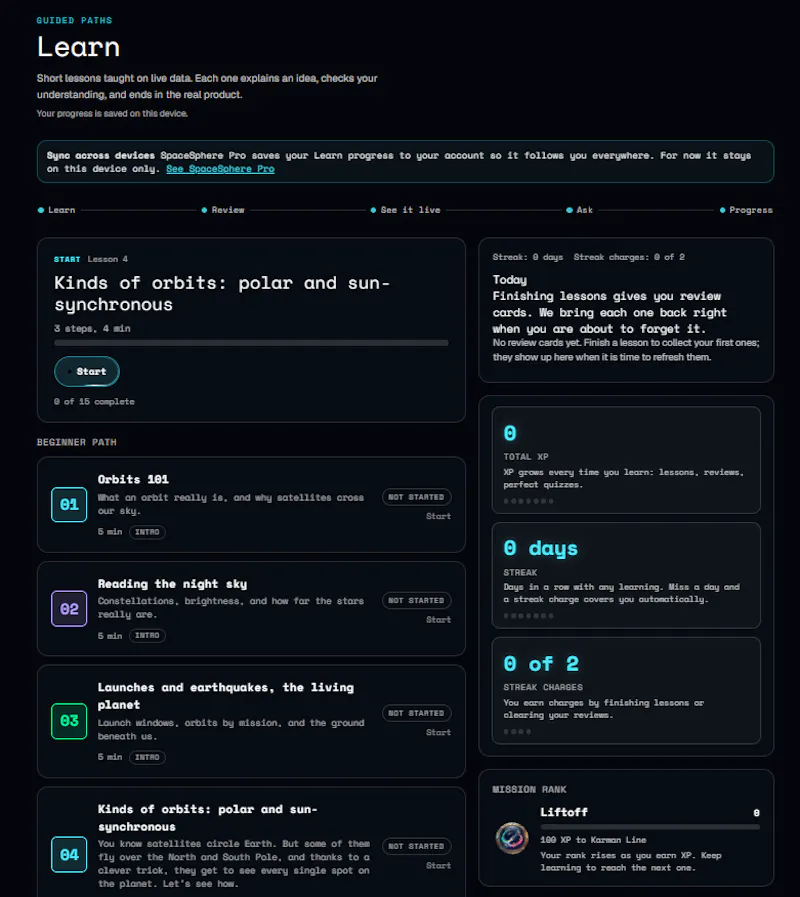Jump to the See it live step
This screenshot has width=800, height=897.
[x=406, y=210]
